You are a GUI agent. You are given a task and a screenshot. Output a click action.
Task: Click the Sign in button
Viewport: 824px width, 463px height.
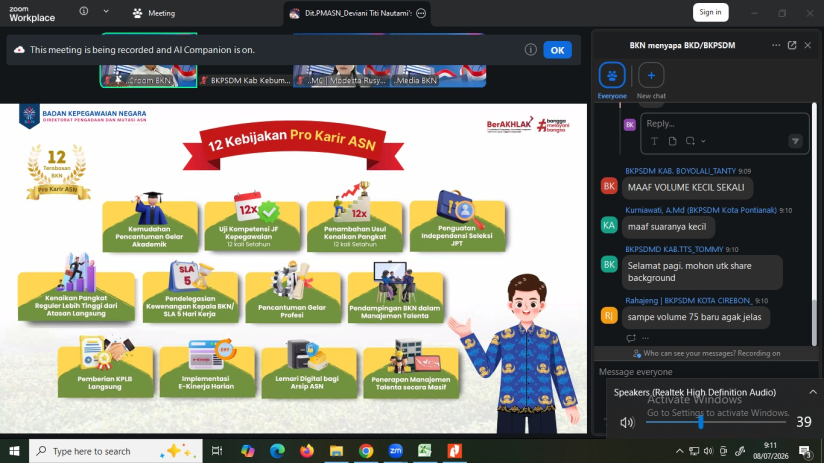point(710,12)
